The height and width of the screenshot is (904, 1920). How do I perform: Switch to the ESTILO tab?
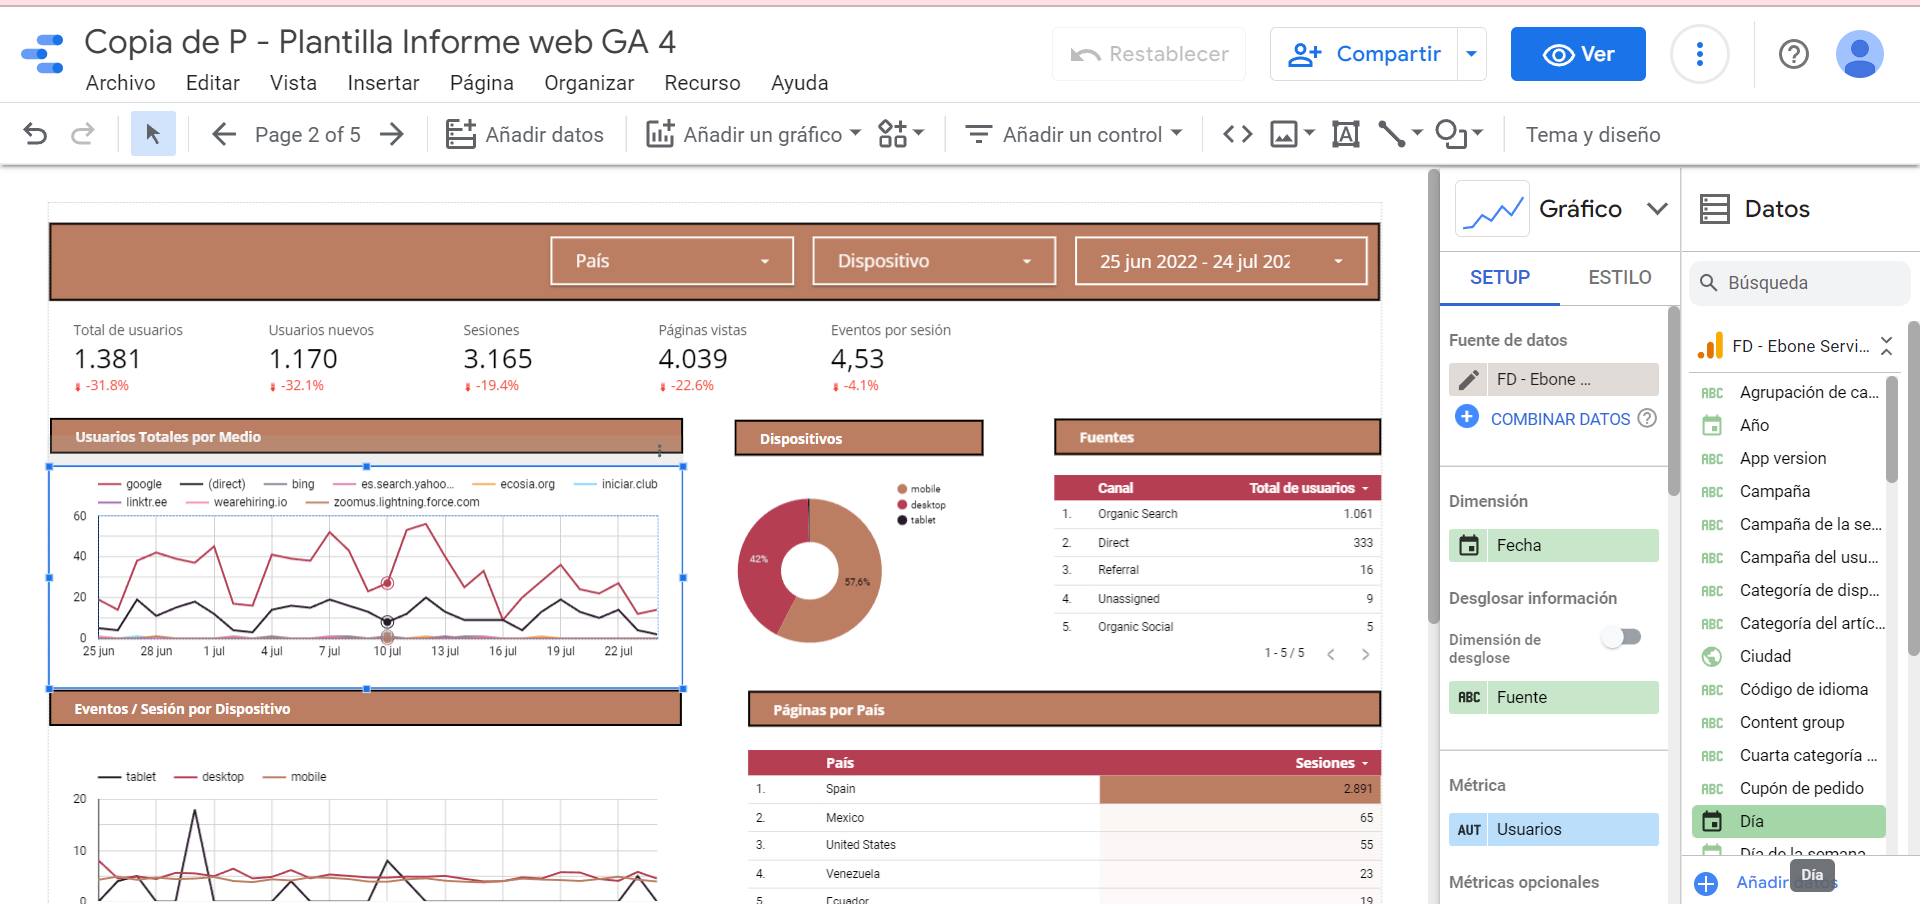[x=1619, y=277]
